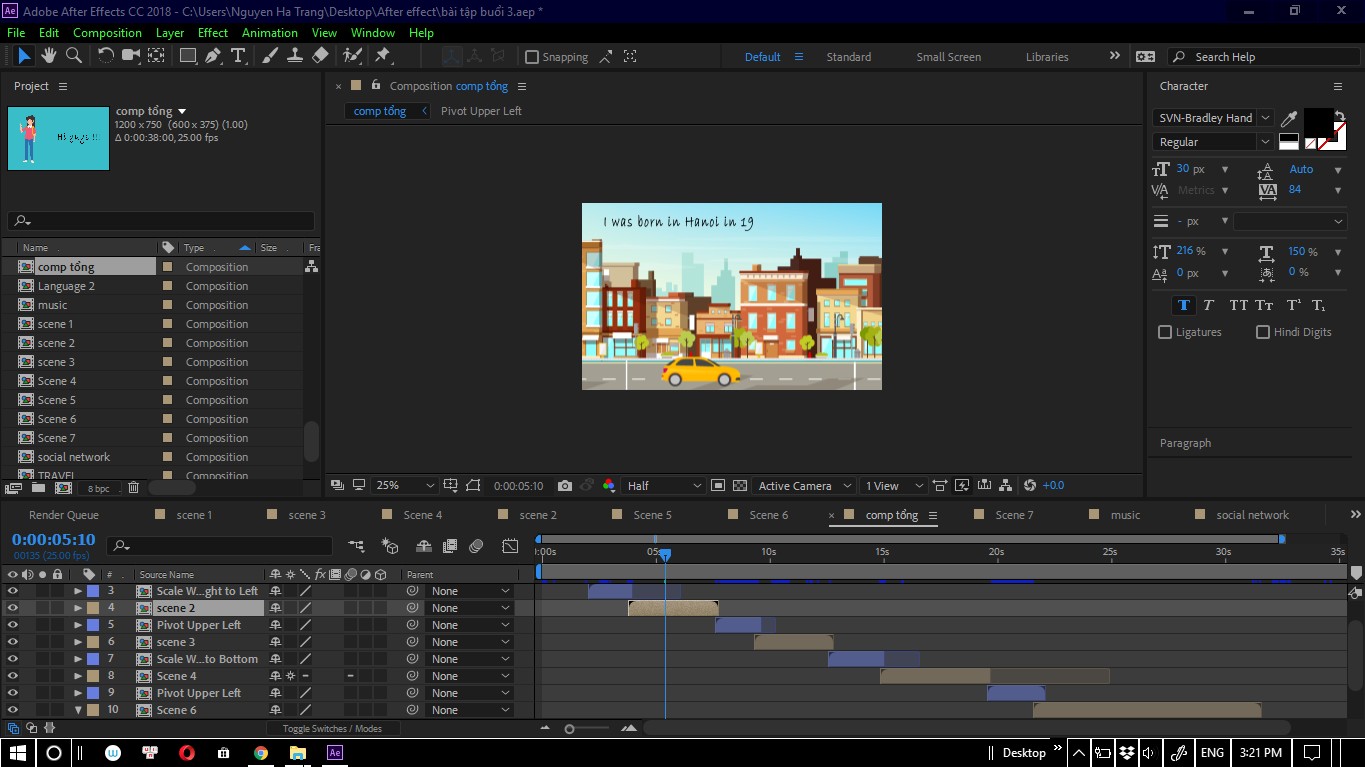
Task: Open the Half resolution dropdown
Action: (664, 486)
